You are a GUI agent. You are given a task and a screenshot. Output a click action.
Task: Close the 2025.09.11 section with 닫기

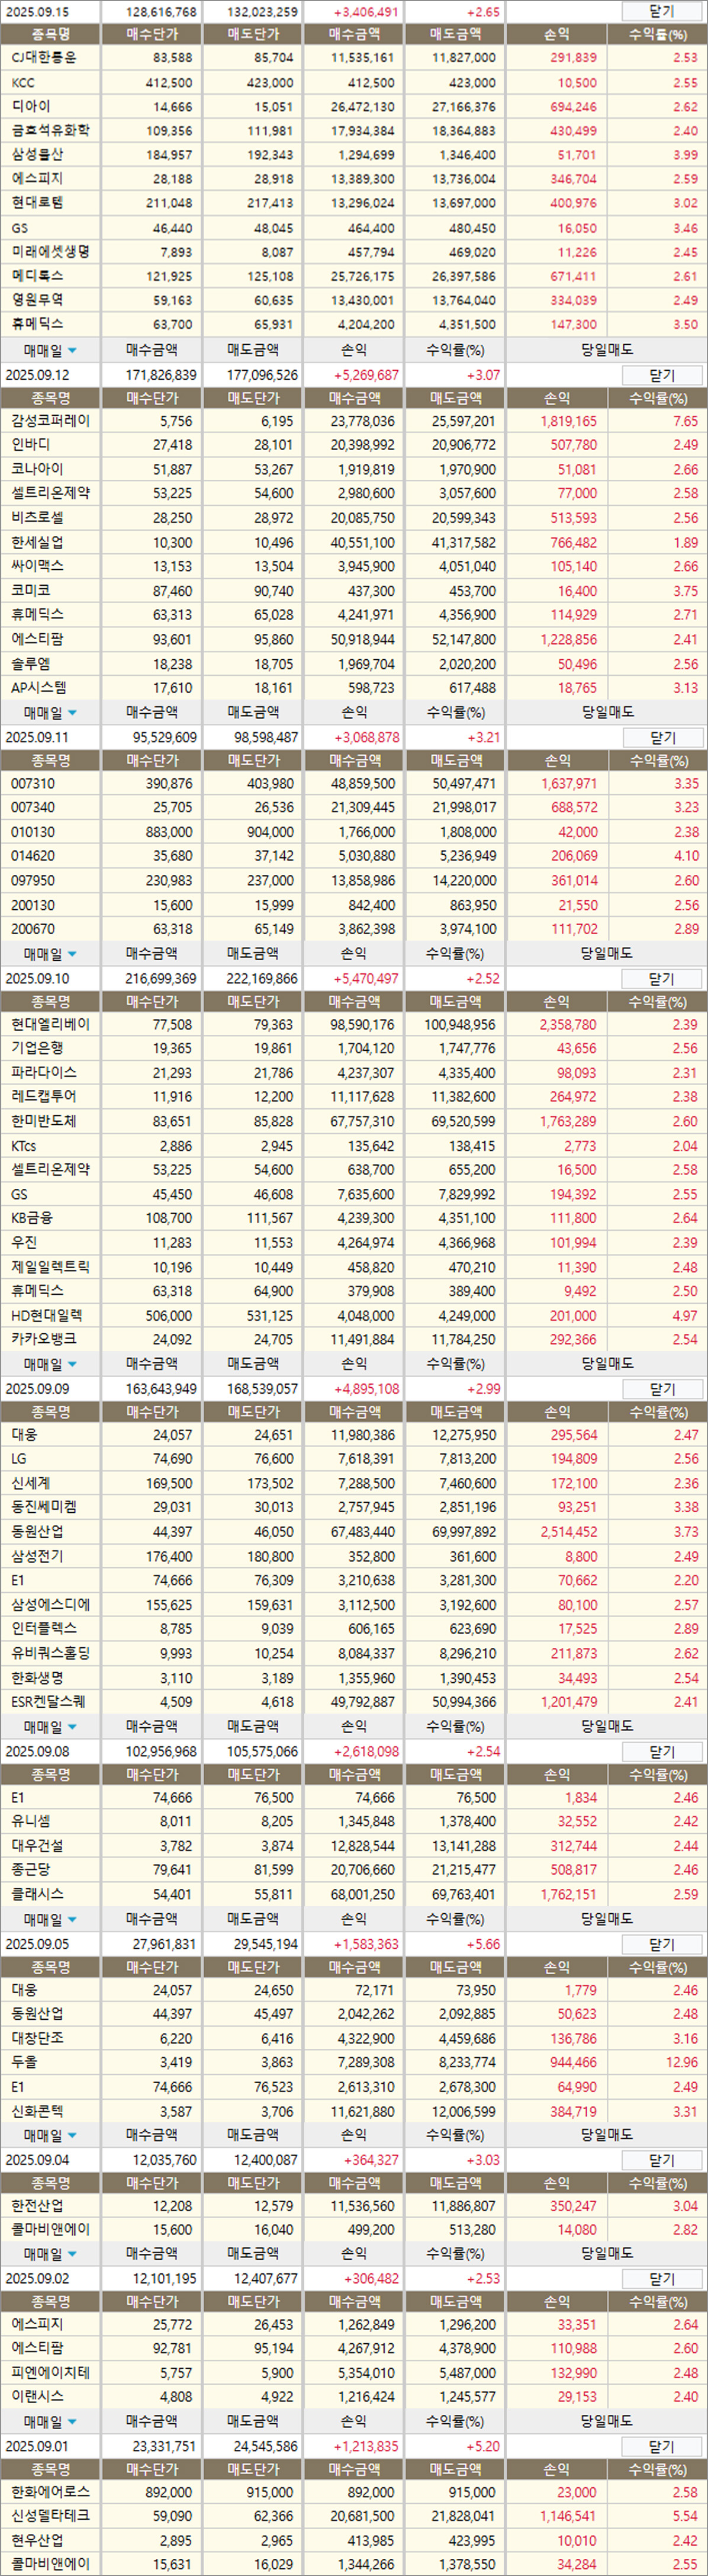pos(662,737)
